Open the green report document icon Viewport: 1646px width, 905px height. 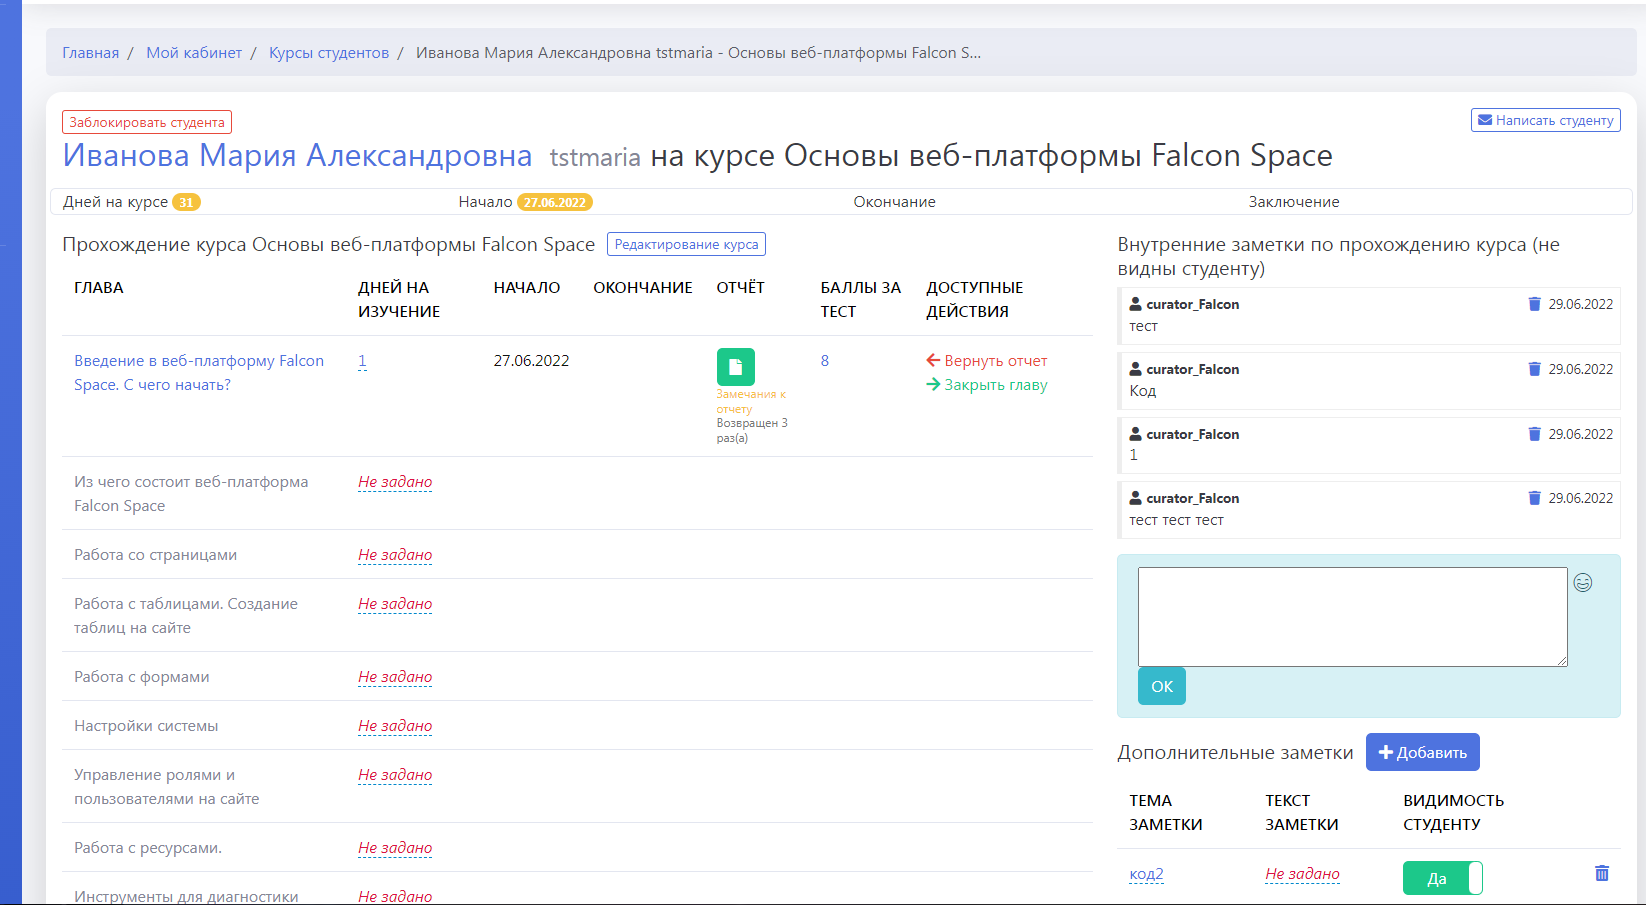(x=735, y=367)
